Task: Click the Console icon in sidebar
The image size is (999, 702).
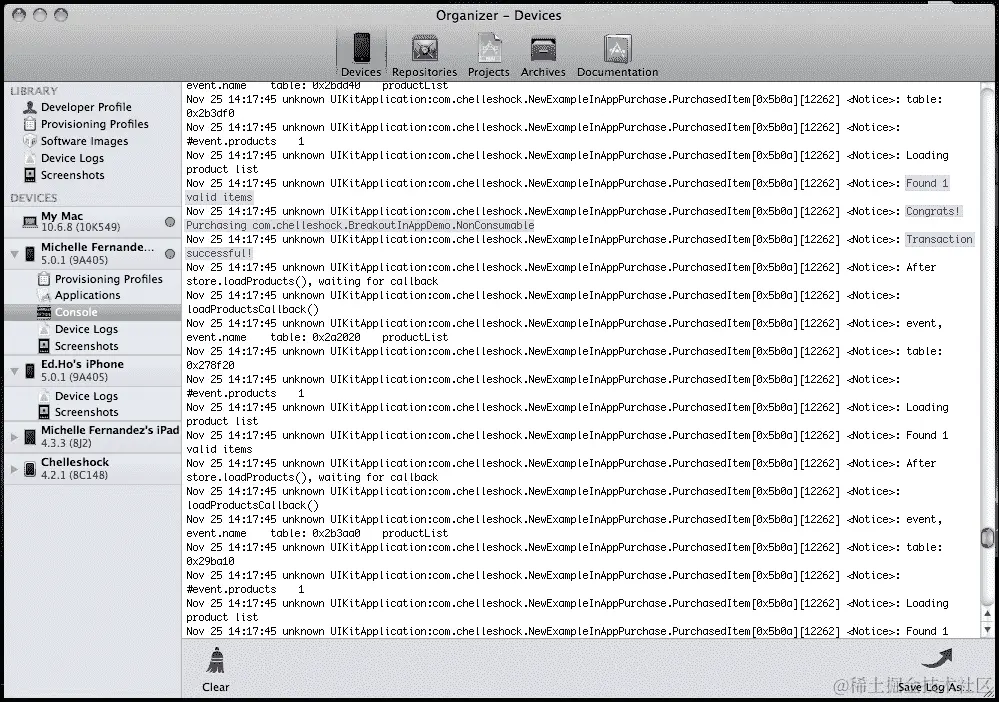Action: click(43, 312)
